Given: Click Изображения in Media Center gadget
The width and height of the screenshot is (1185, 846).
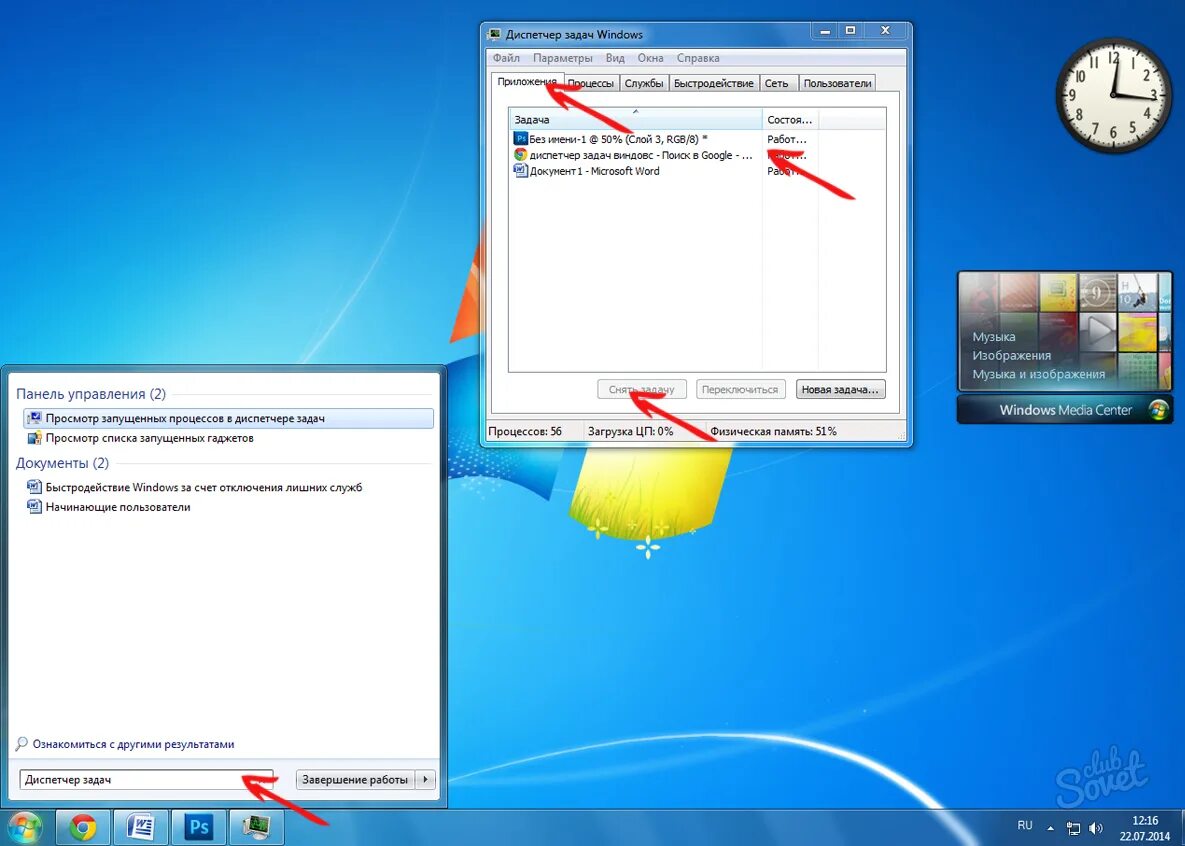Looking at the screenshot, I should [1011, 355].
